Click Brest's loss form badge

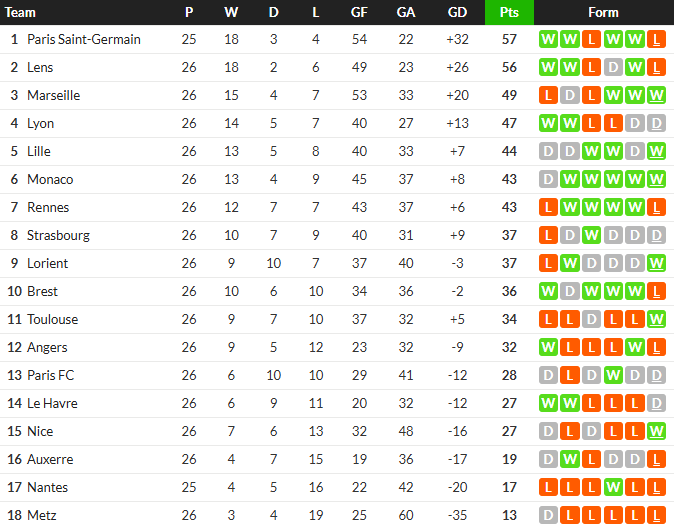click(656, 292)
